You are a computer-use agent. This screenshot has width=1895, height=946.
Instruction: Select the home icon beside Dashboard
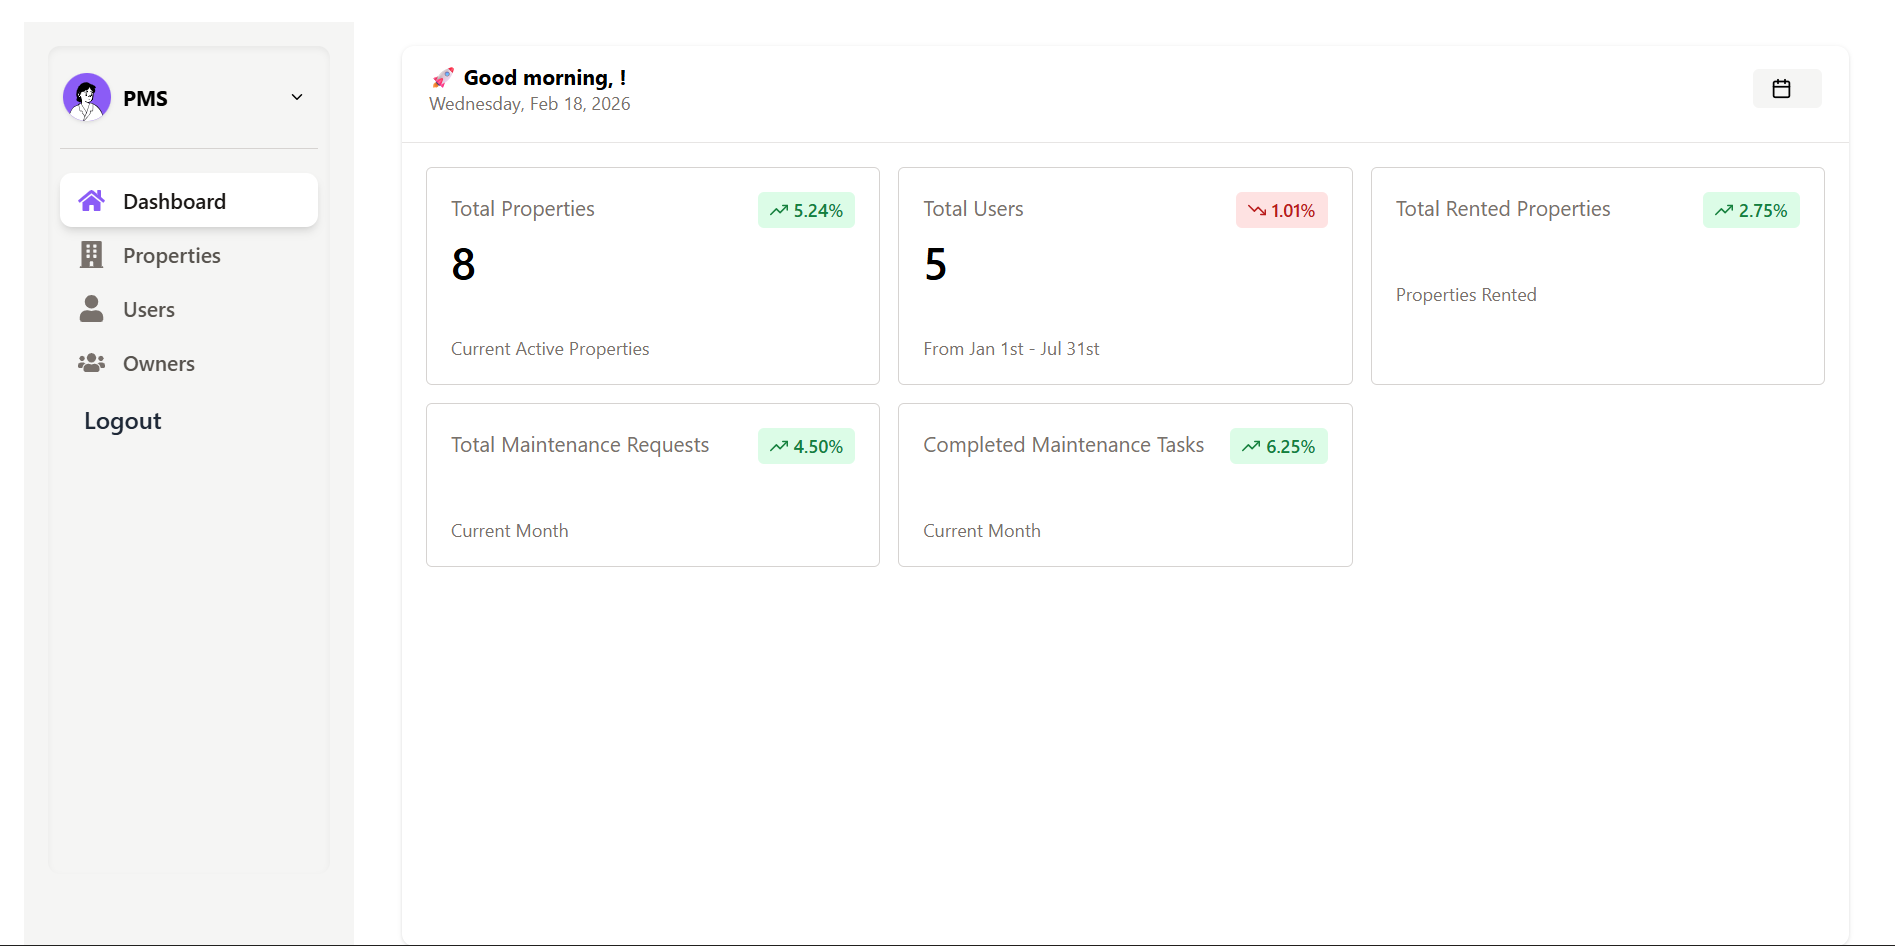(x=92, y=200)
